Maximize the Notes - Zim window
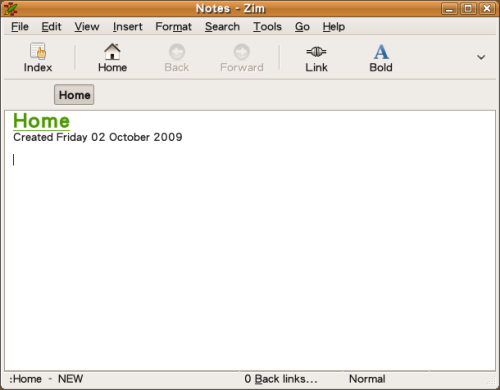Image resolution: width=500 pixels, height=390 pixels. tap(468, 8)
